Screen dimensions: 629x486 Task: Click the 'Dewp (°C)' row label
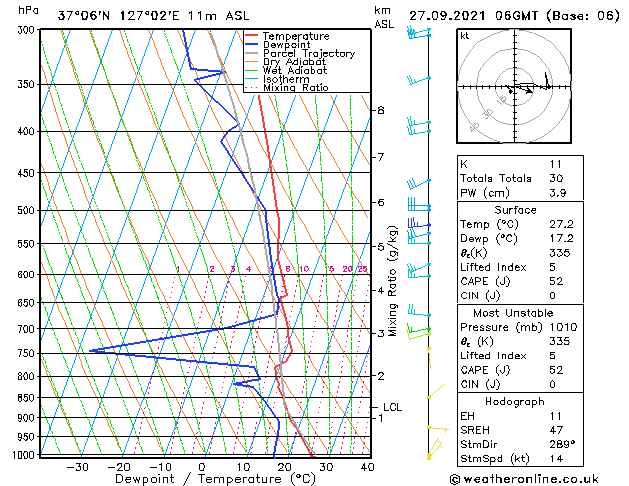[x=489, y=239]
